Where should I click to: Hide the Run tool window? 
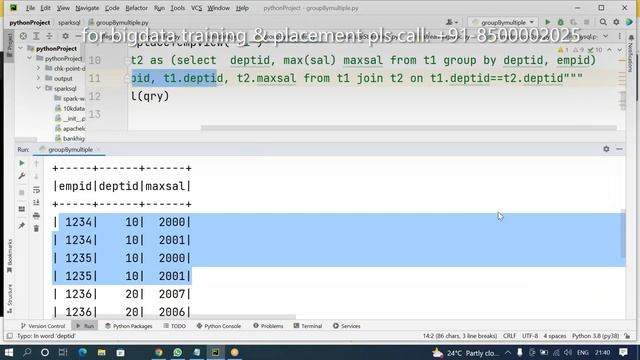619,149
